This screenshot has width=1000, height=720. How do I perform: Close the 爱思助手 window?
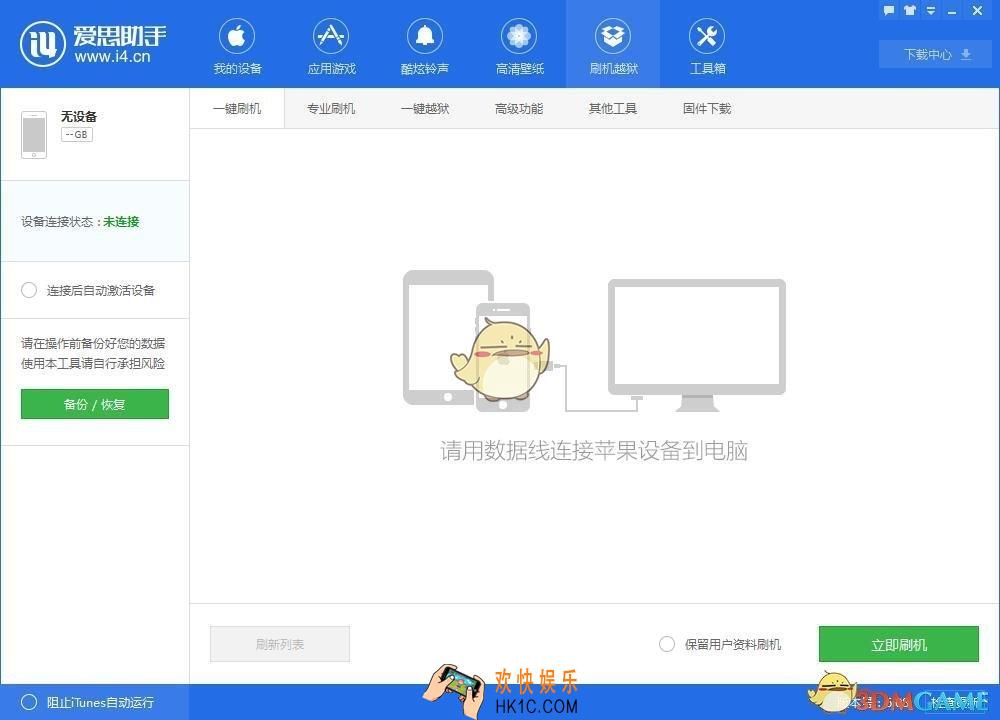point(977,10)
